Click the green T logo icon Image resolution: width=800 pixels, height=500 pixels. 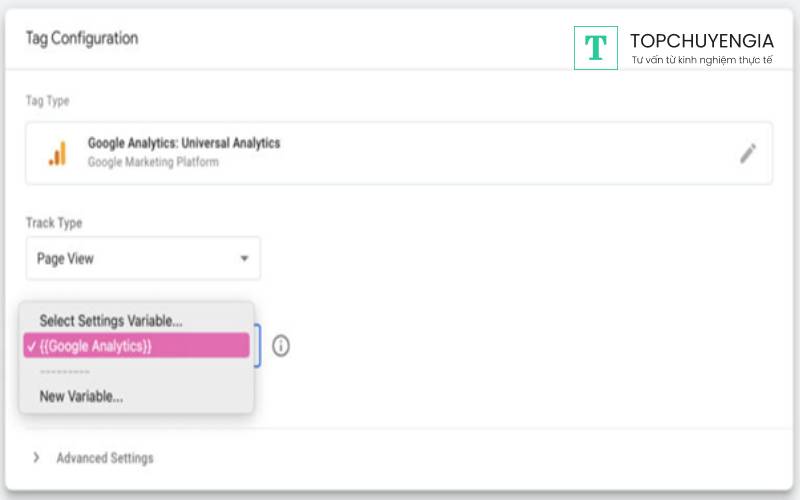click(x=596, y=47)
